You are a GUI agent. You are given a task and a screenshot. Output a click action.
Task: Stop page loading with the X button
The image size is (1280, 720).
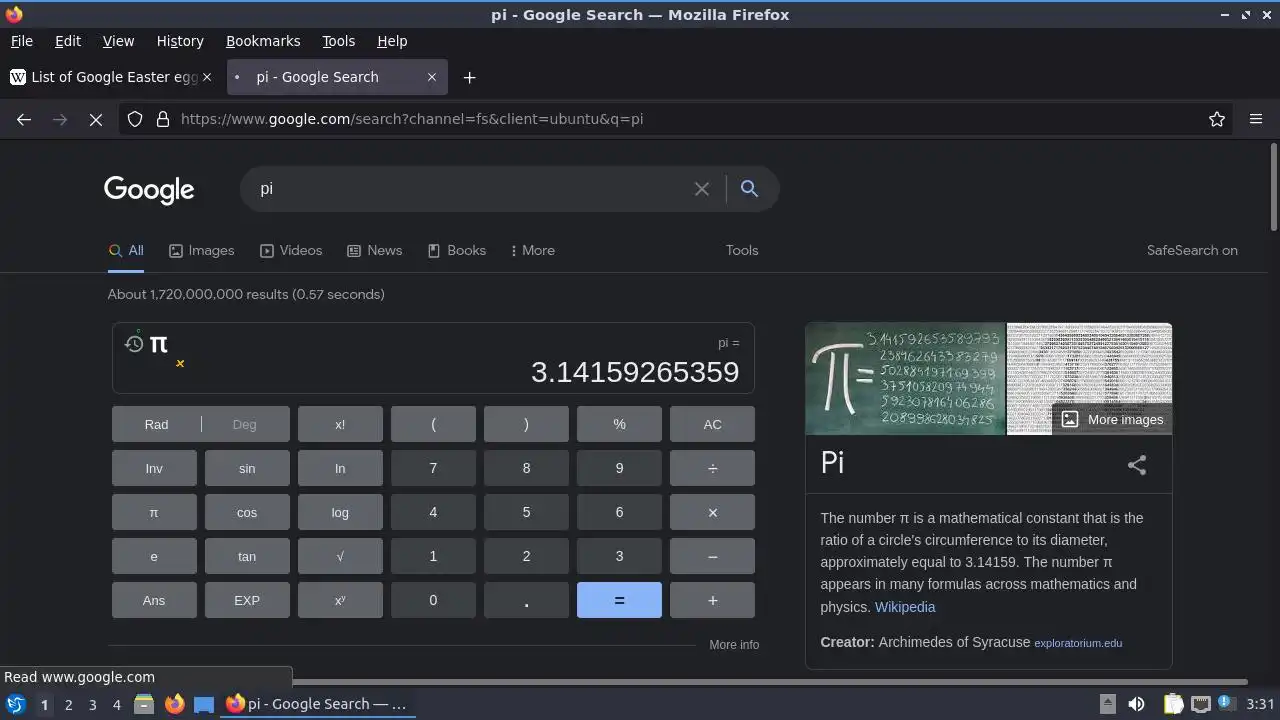[96, 119]
